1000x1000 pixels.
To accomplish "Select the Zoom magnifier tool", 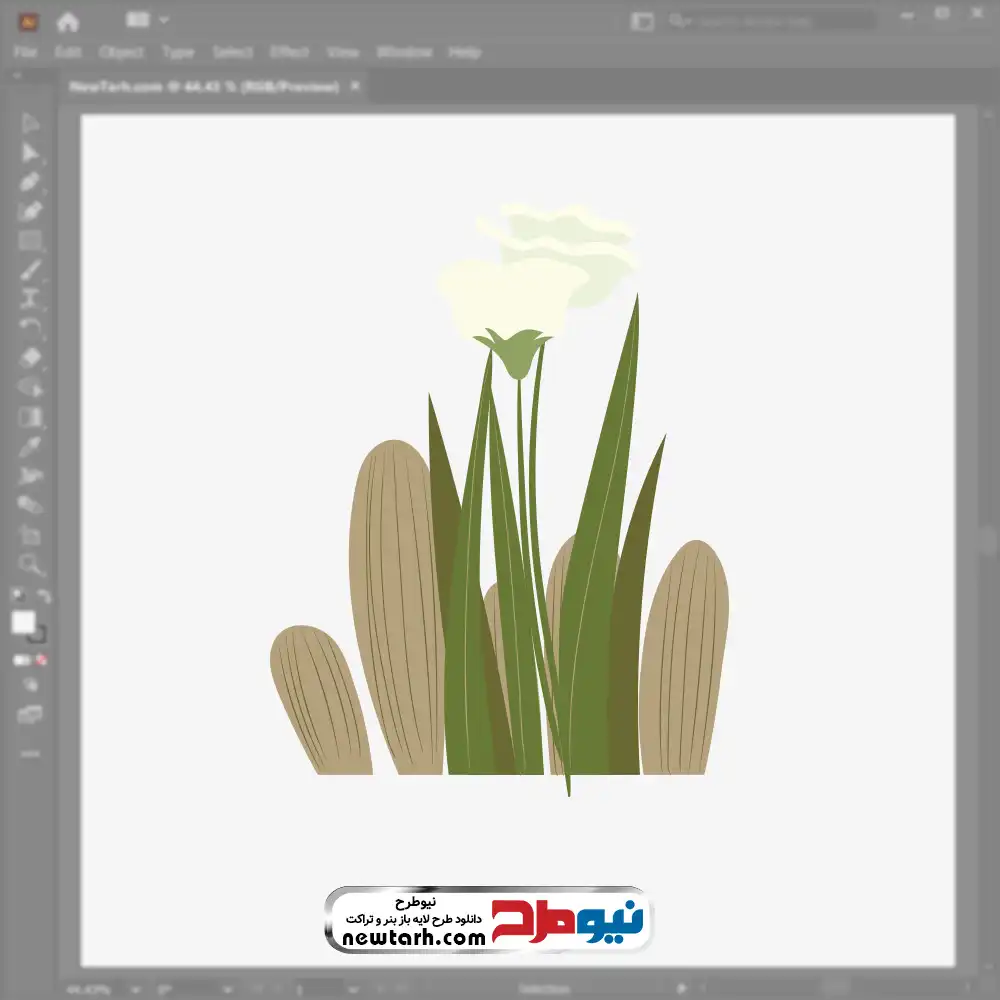I will tap(30, 564).
